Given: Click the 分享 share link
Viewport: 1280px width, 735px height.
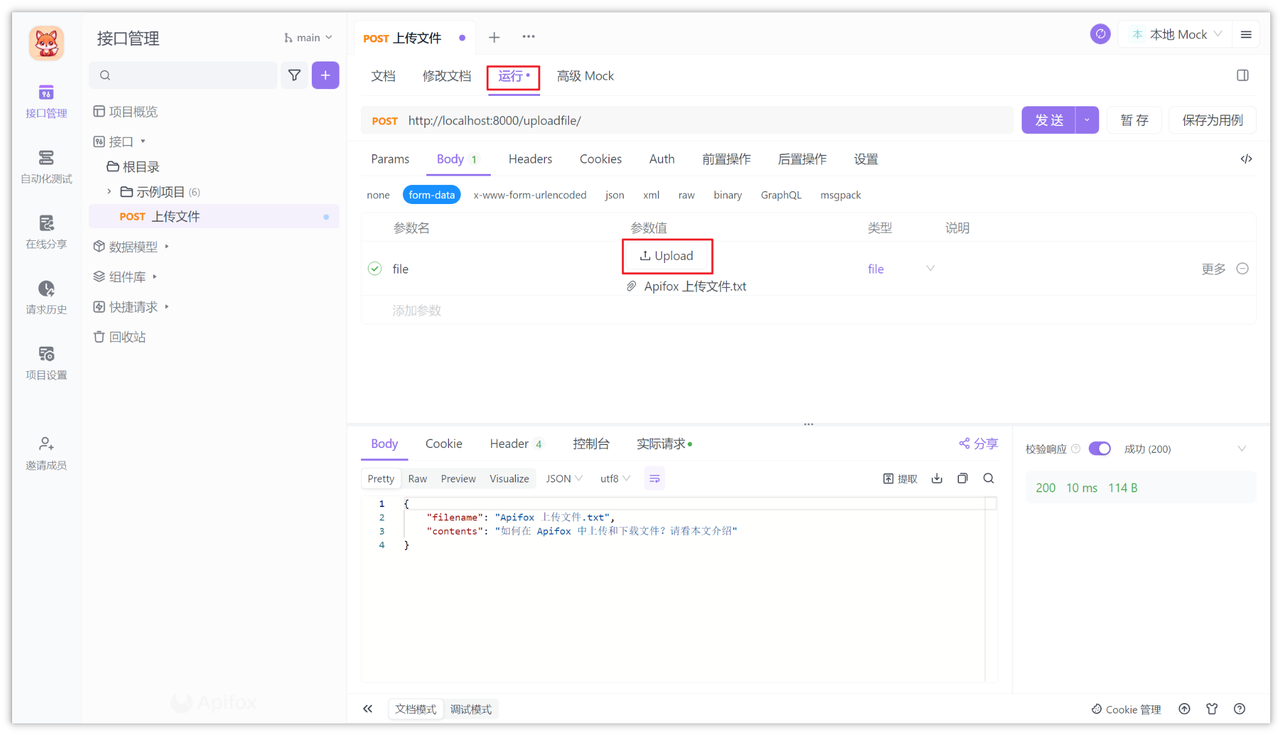Looking at the screenshot, I should [x=978, y=444].
